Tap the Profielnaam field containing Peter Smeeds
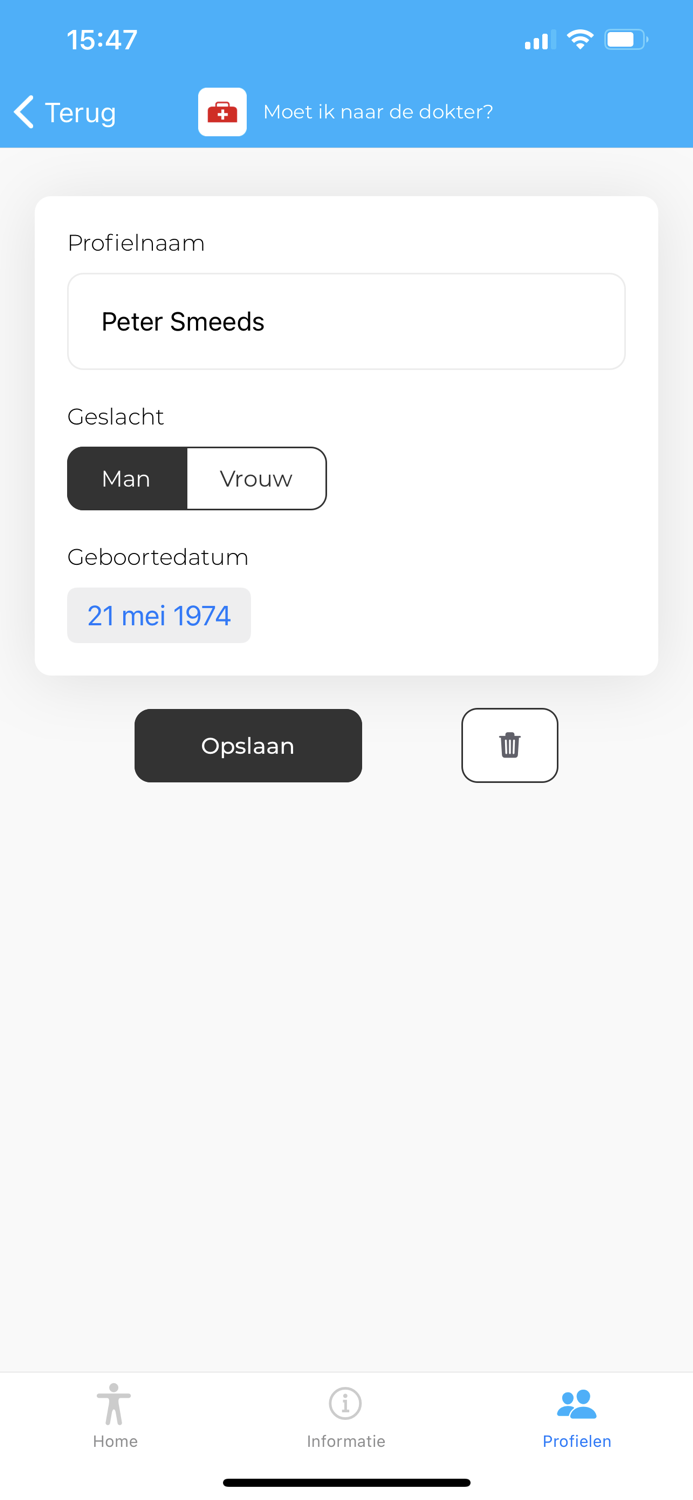This screenshot has width=693, height=1500. pyautogui.click(x=346, y=321)
